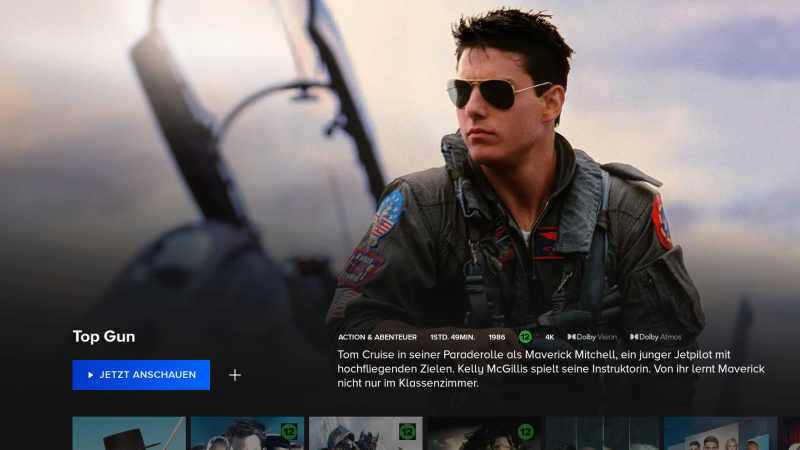The image size is (800, 450).
Task: Open the sixth thumbnail showing a group of people
Action: (720, 434)
